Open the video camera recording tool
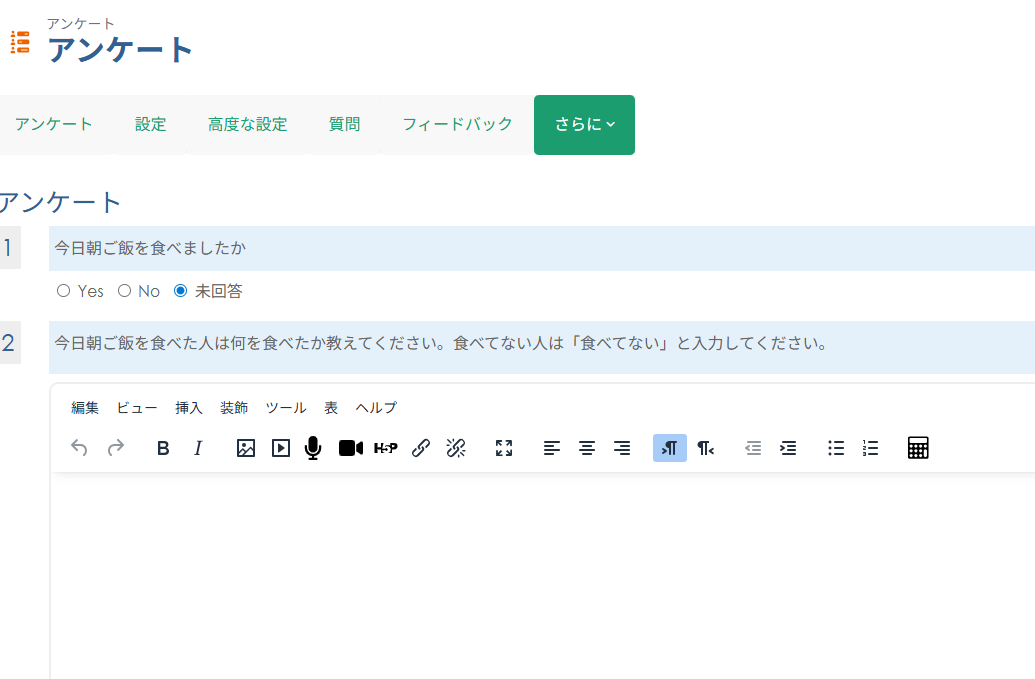1035x679 pixels. [349, 448]
